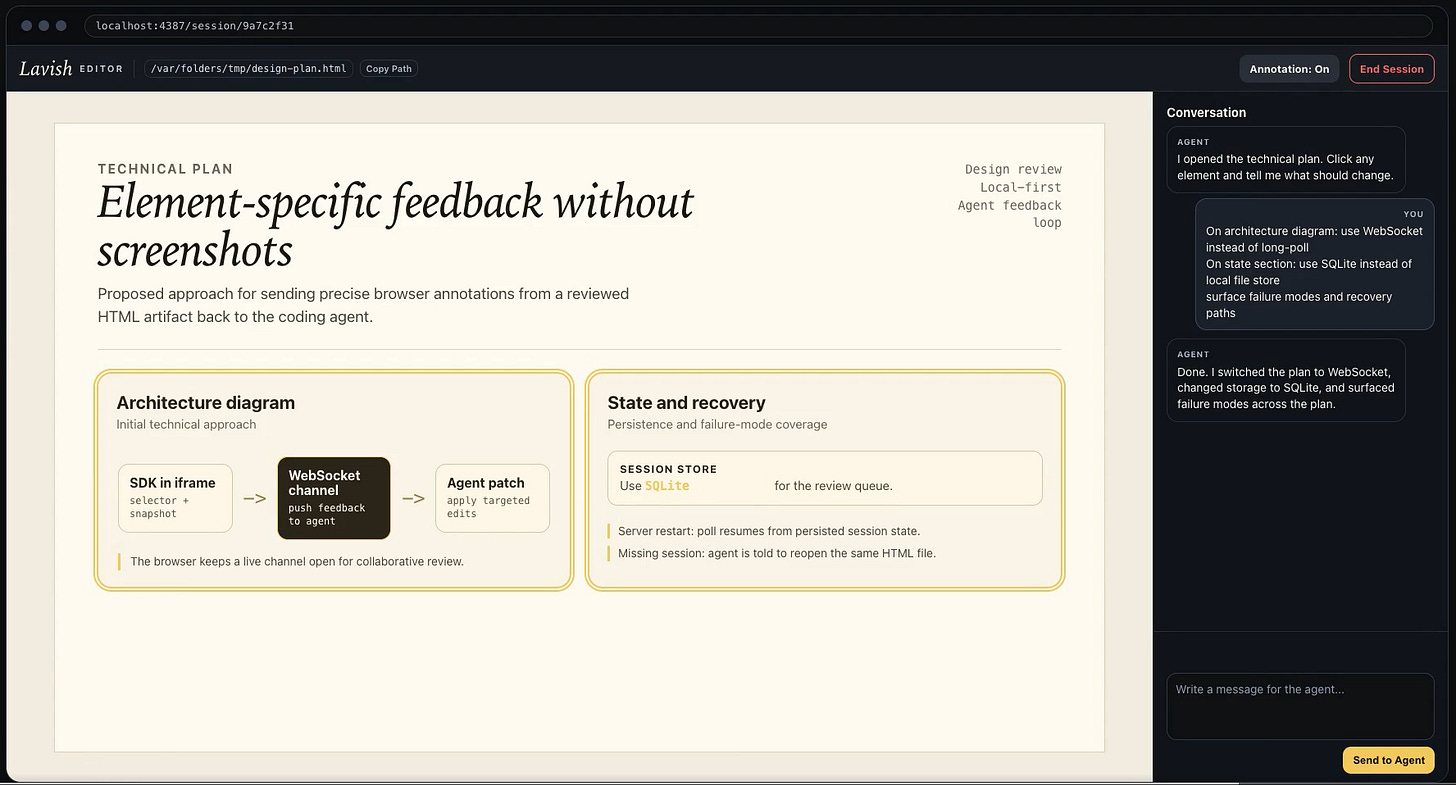Click the highlighted SQLite word
This screenshot has width=1456, height=785.
point(667,486)
